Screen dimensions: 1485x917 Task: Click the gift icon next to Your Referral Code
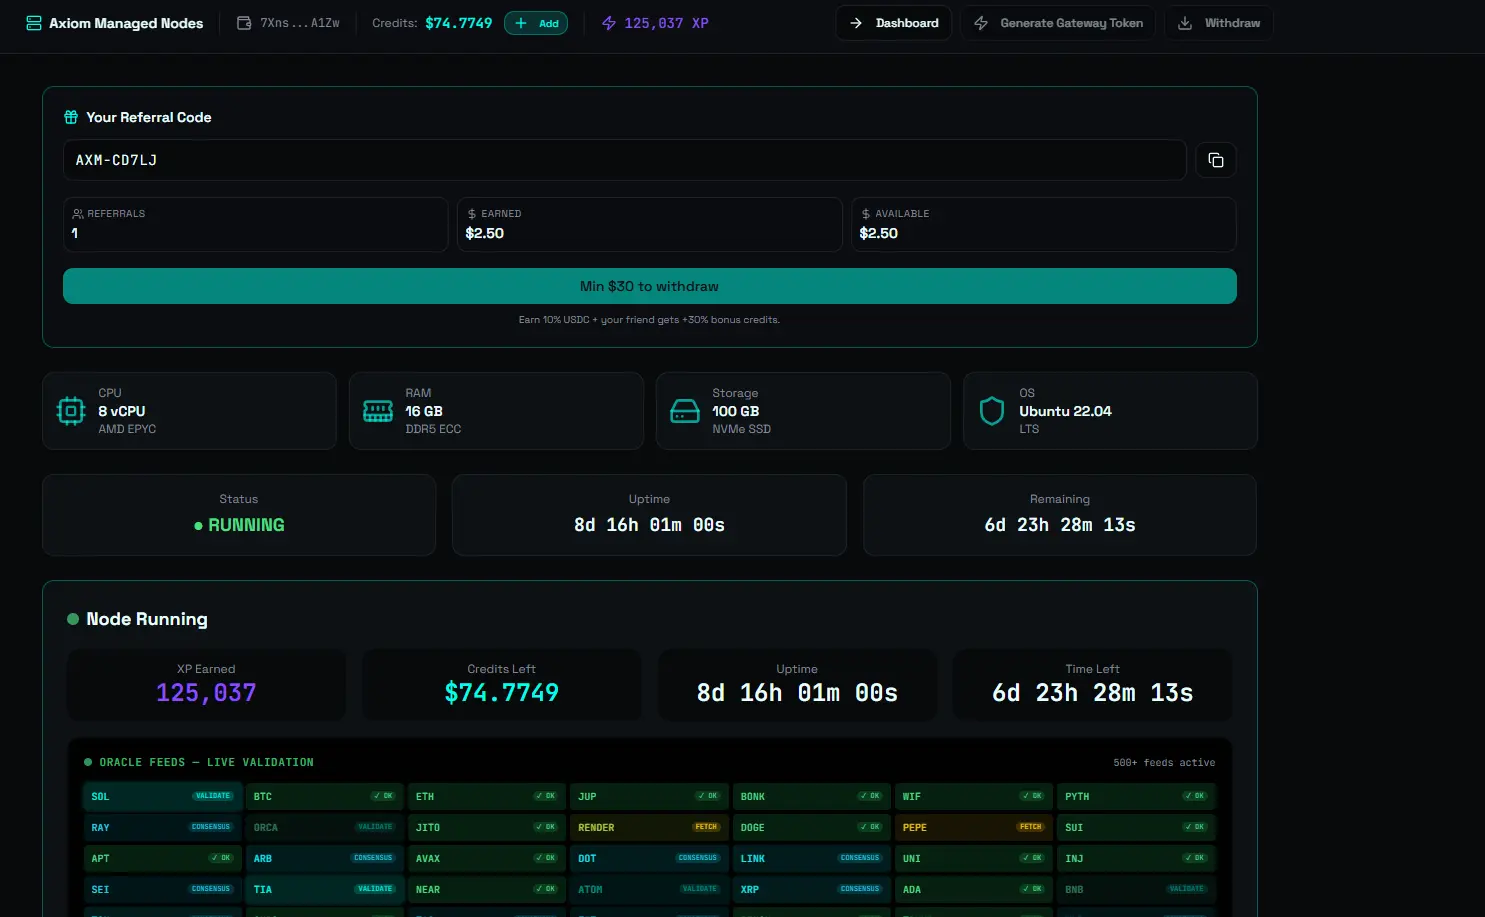(71, 117)
